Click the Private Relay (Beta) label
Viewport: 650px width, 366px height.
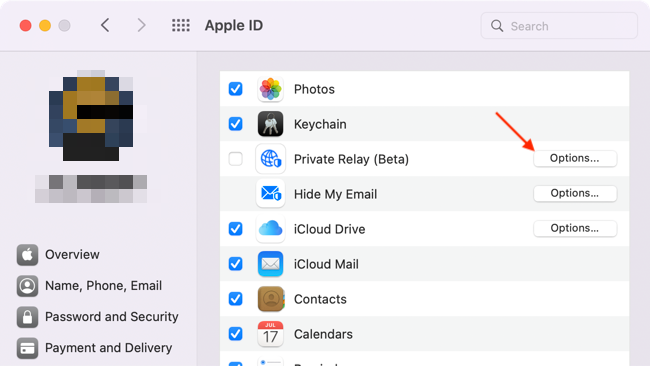tap(351, 159)
